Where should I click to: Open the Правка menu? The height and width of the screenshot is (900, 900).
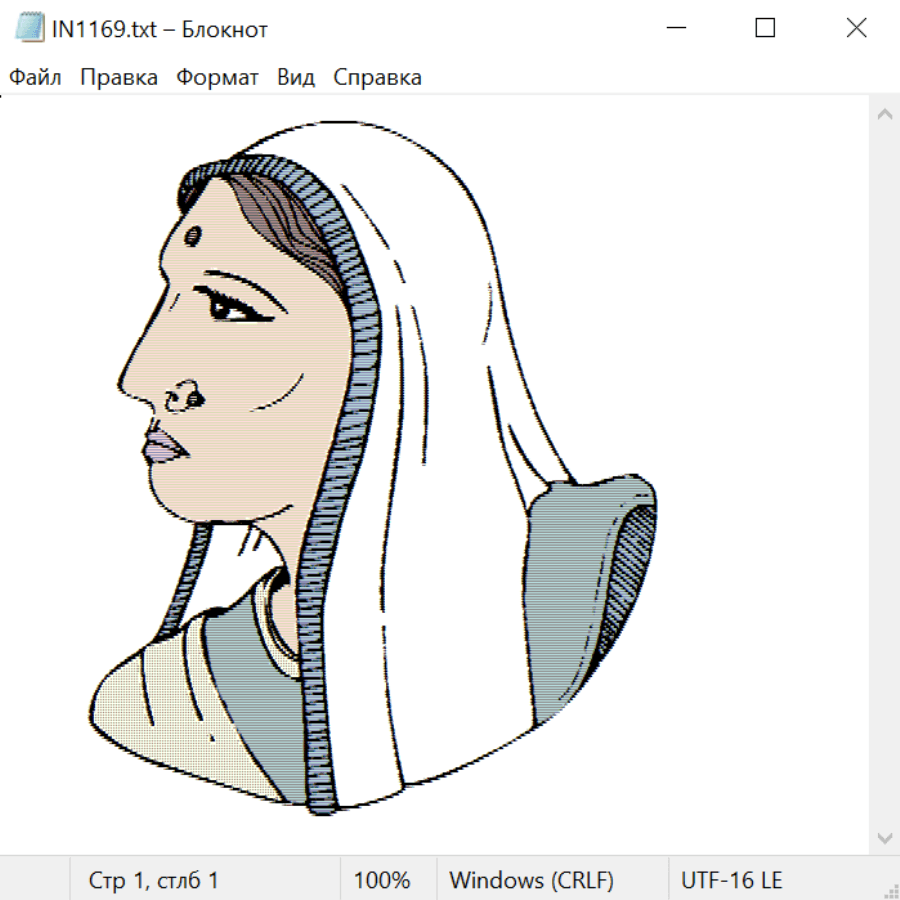pyautogui.click(x=119, y=78)
